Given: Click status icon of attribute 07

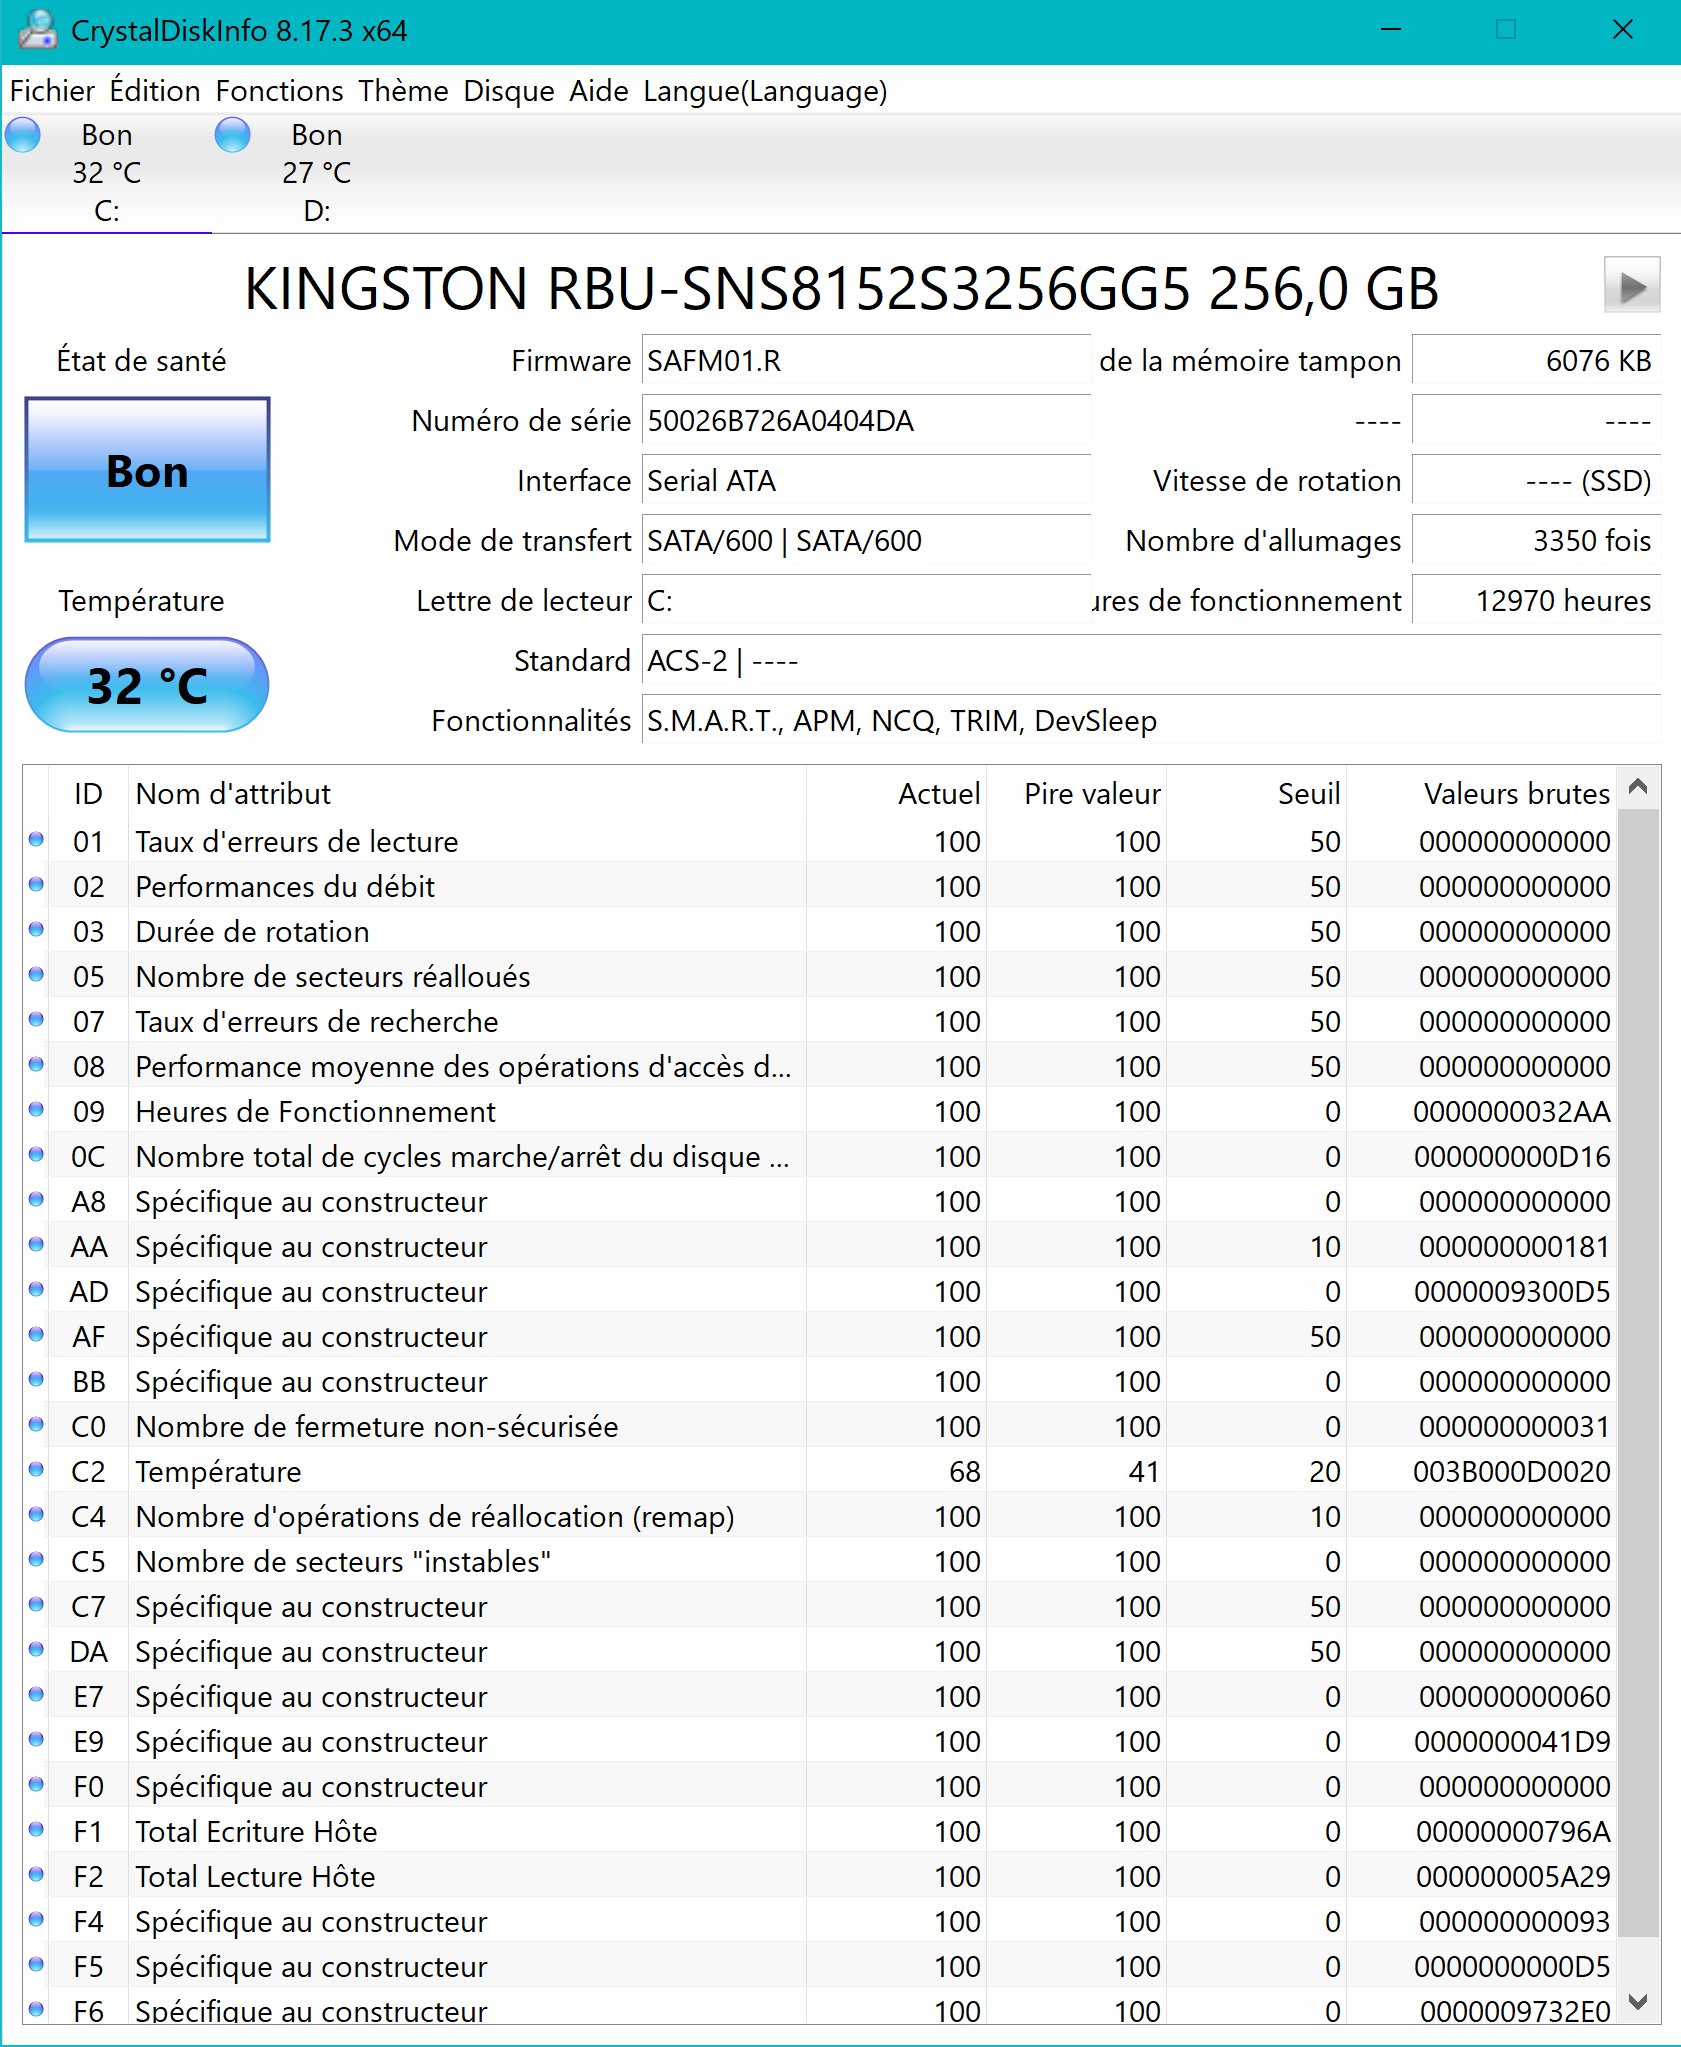Looking at the screenshot, I should coord(36,1020).
